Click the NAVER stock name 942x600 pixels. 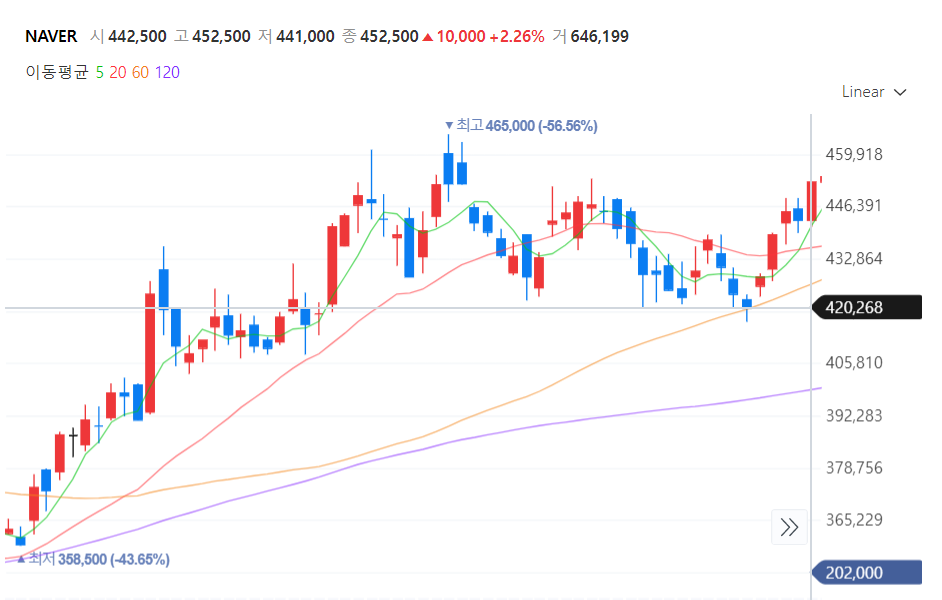point(51,37)
